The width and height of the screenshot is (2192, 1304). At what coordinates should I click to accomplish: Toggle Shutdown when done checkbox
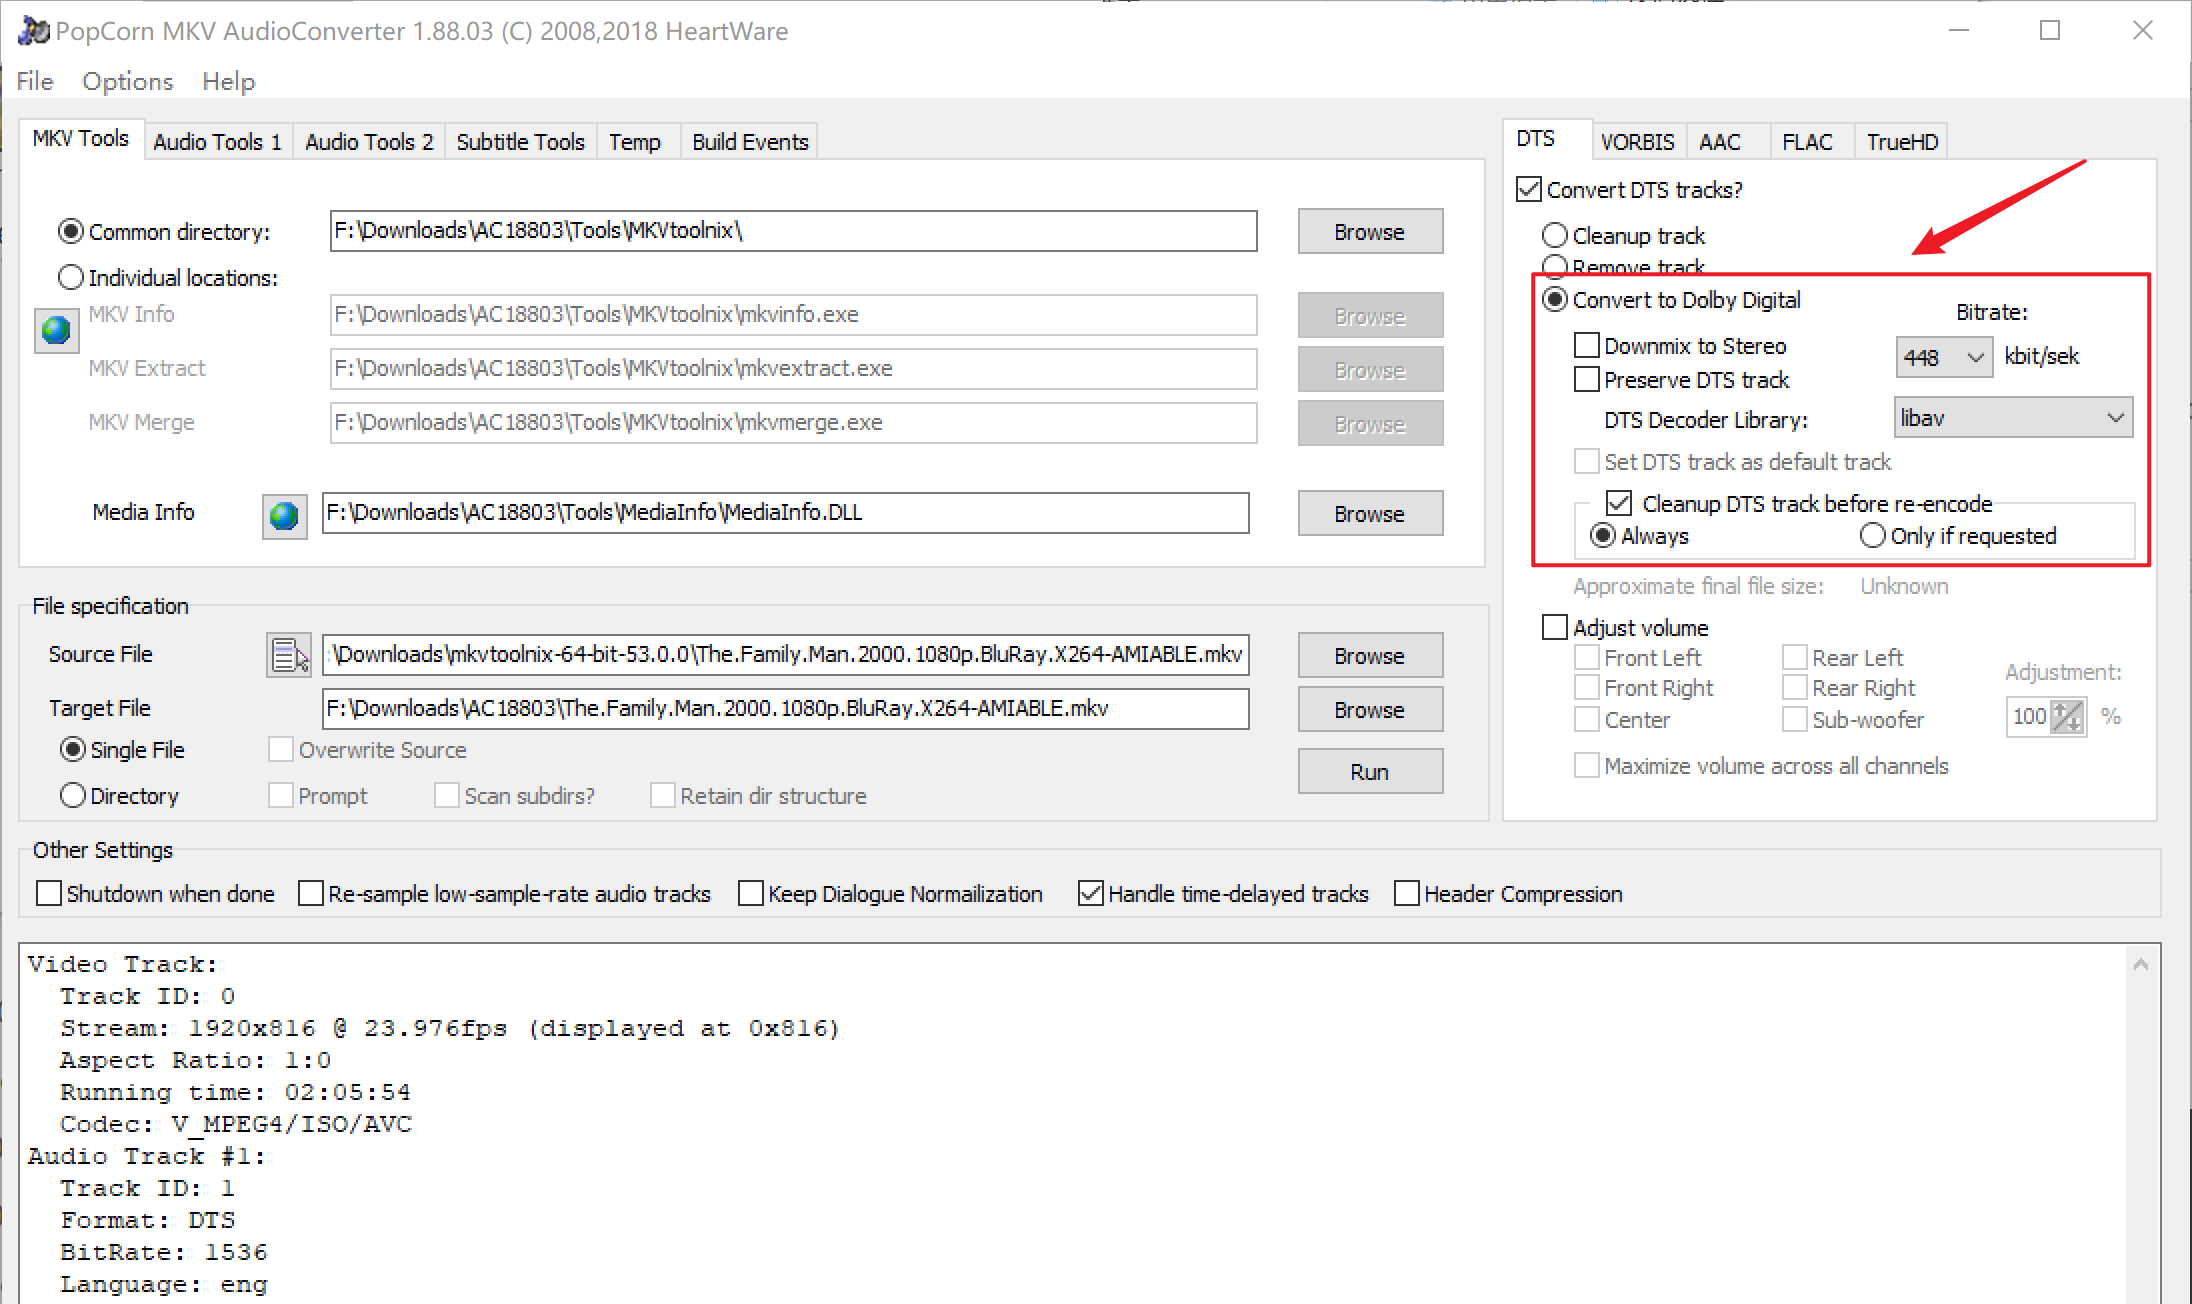(49, 893)
